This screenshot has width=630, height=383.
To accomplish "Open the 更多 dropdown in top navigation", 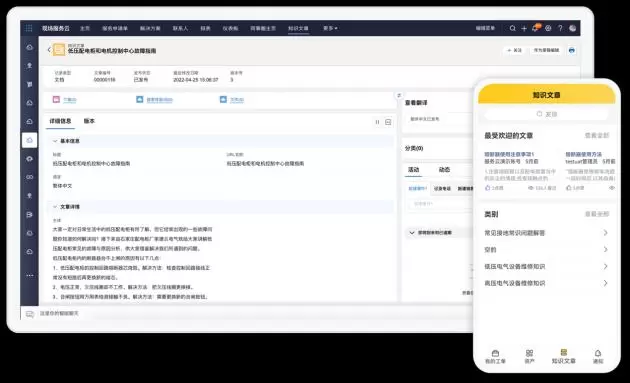I will (330, 29).
